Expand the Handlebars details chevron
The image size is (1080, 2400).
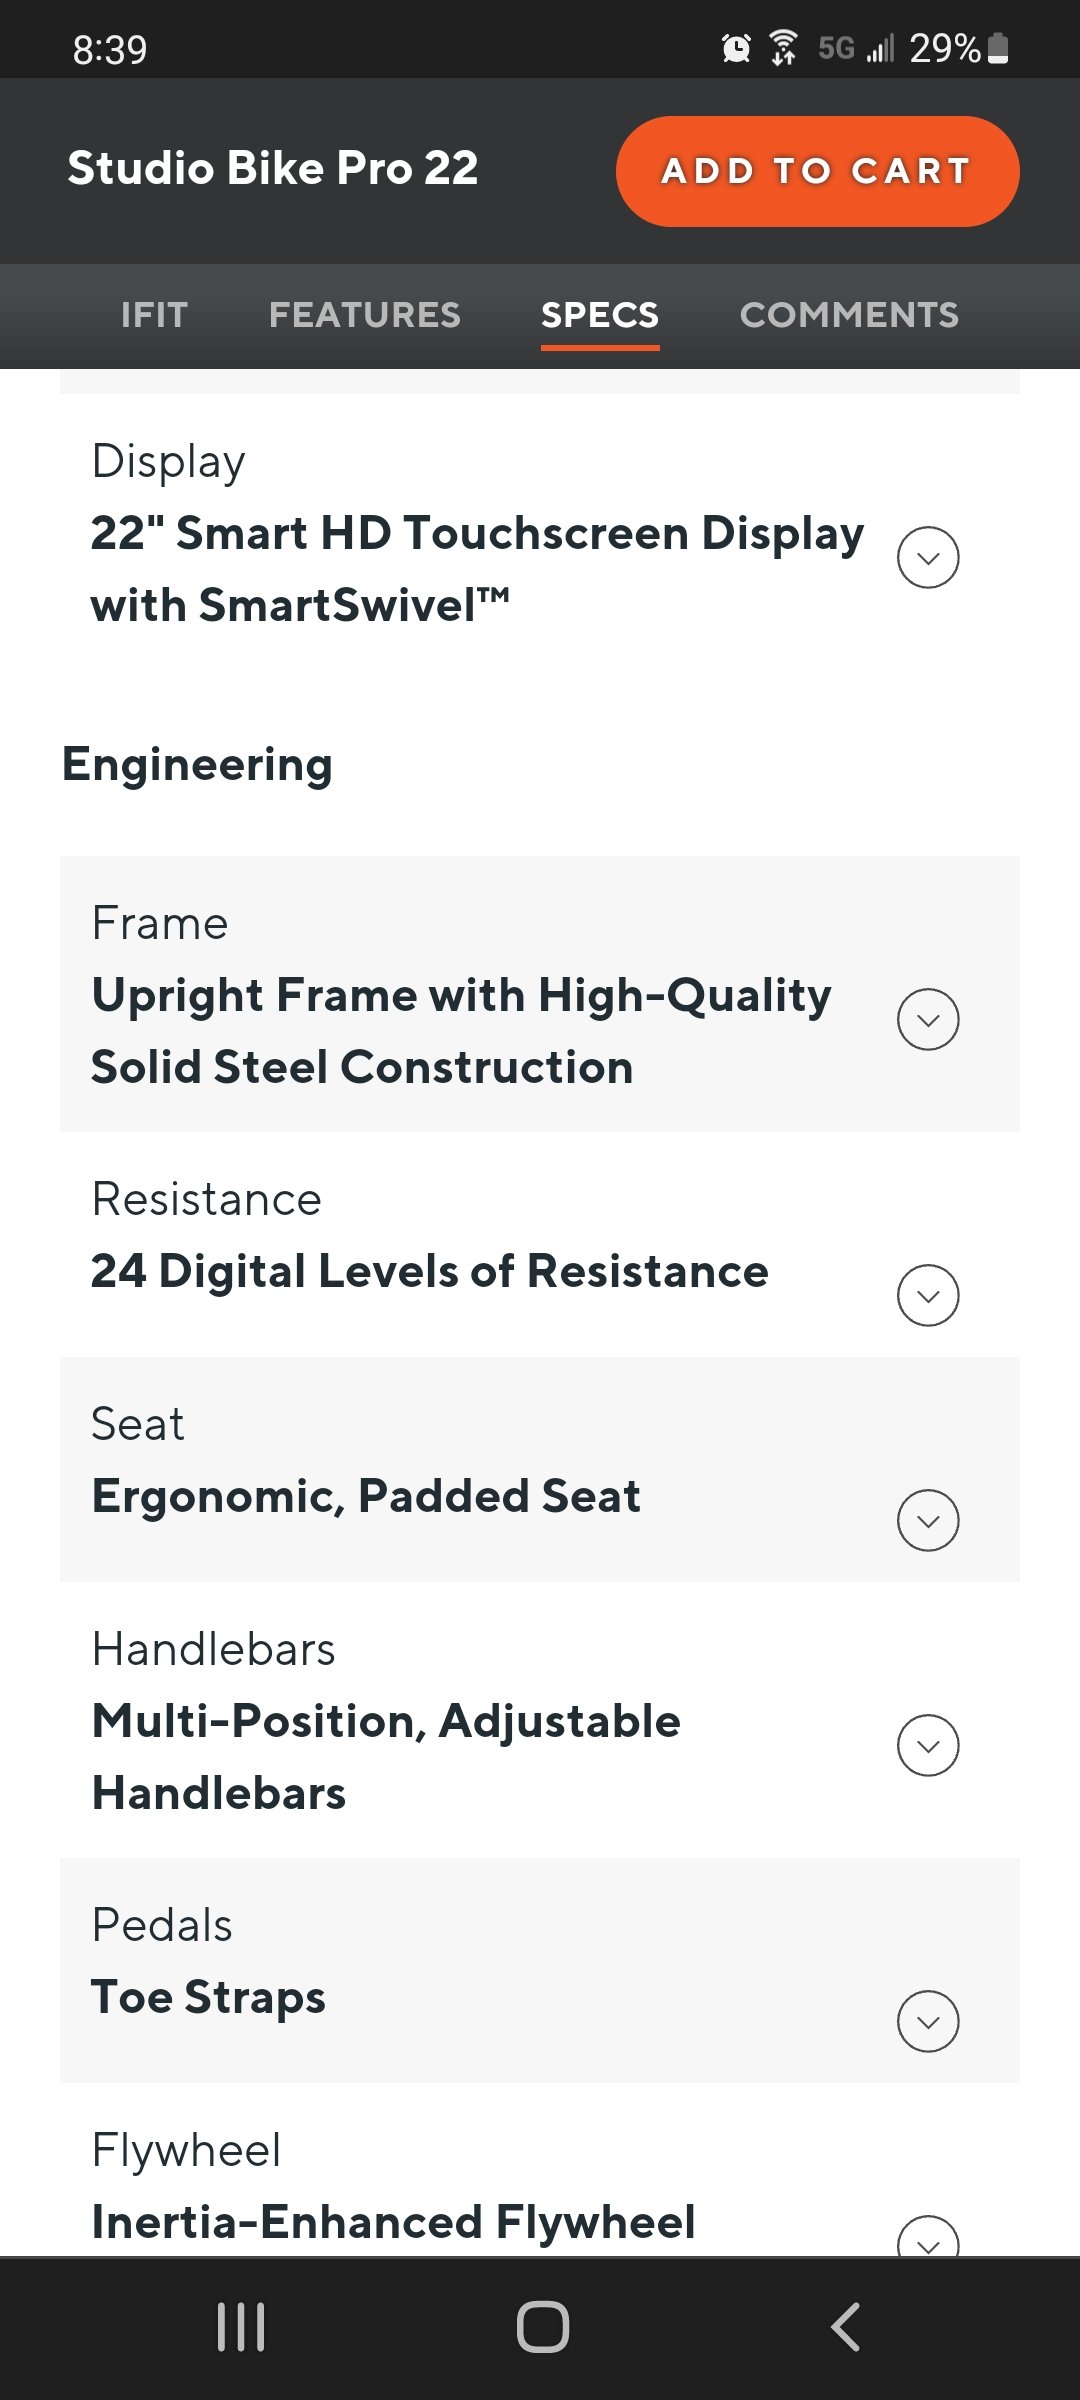928,1745
